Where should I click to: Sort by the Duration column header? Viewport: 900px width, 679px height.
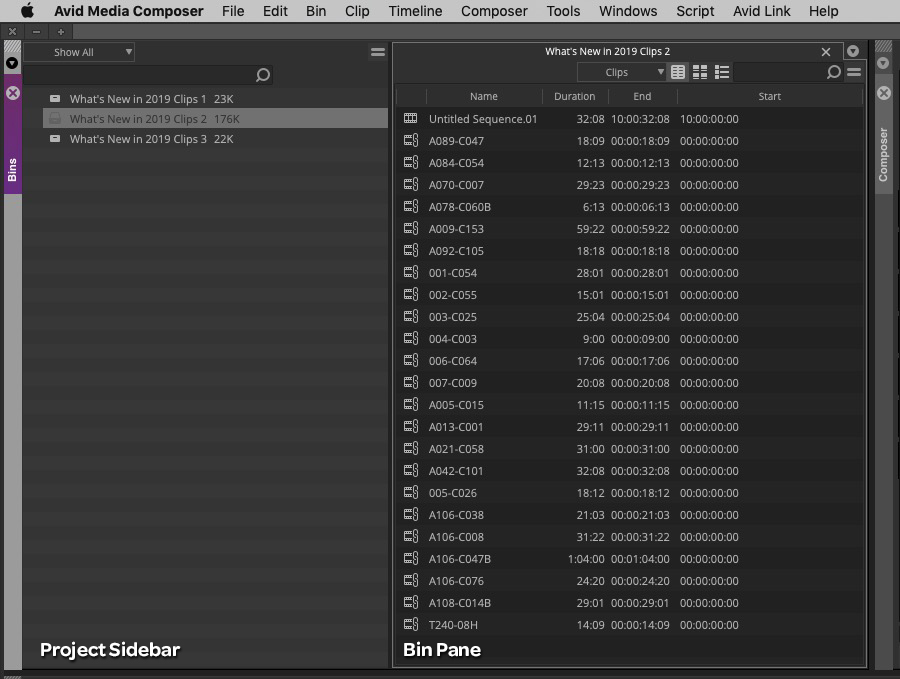click(x=574, y=96)
